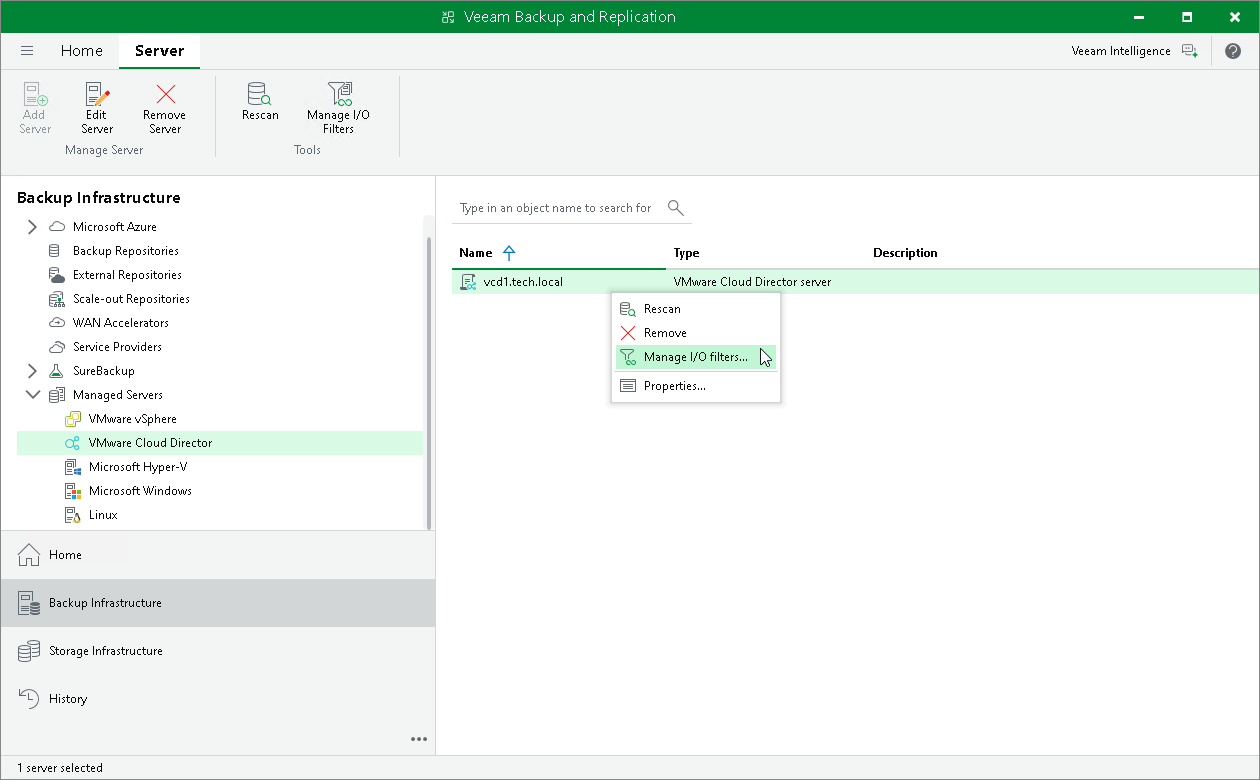This screenshot has width=1260, height=780.
Task: Select the External Repositories tree icon
Action: tap(56, 275)
